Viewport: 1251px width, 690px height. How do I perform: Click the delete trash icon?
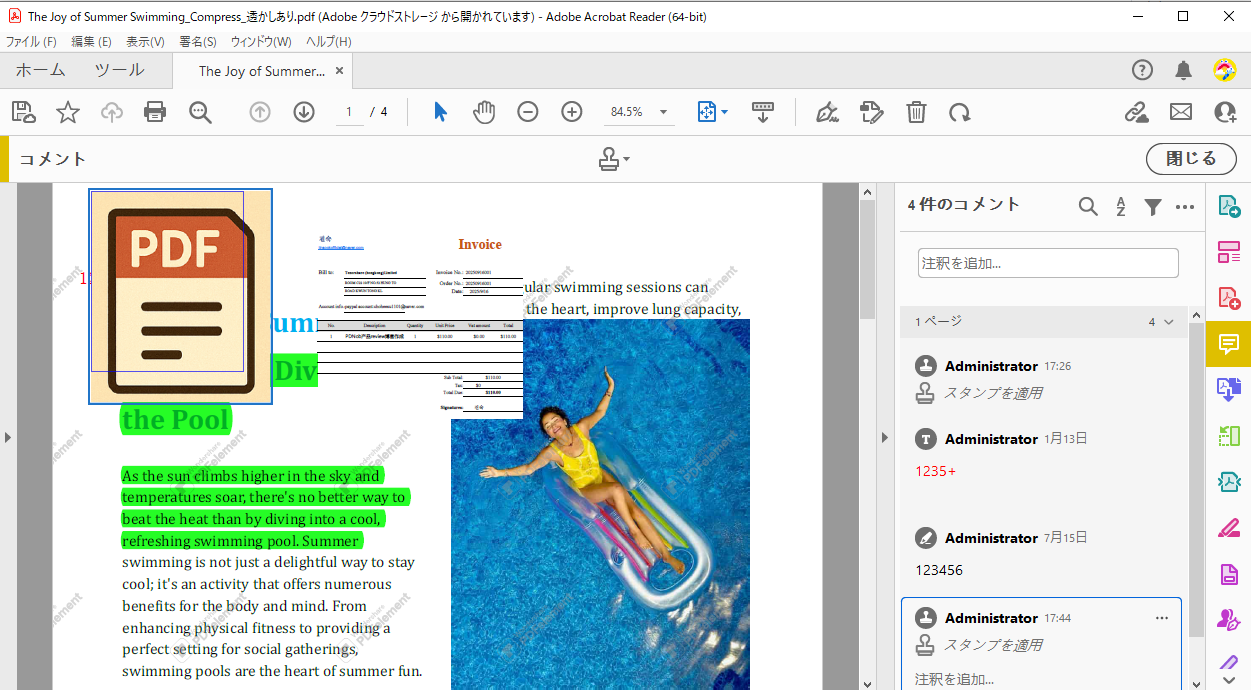916,112
